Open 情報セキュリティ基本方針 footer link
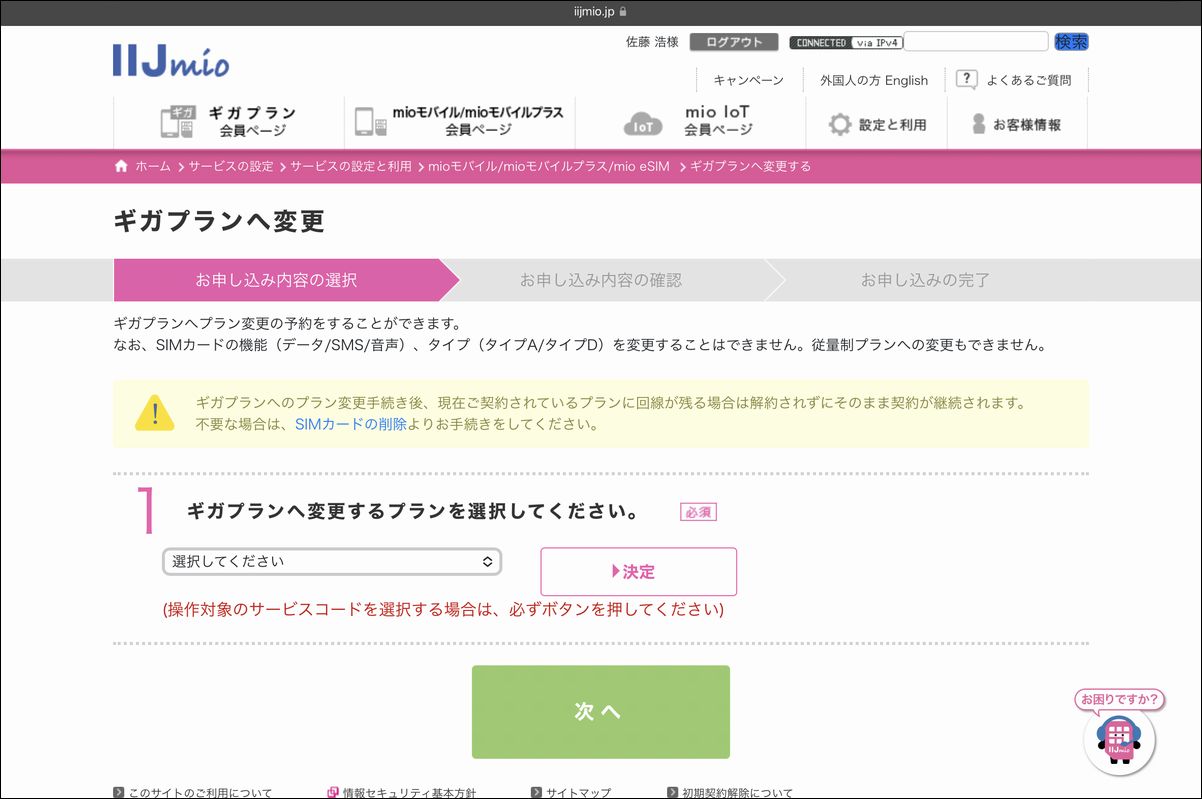This screenshot has height=799, width=1202. pyautogui.click(x=409, y=793)
